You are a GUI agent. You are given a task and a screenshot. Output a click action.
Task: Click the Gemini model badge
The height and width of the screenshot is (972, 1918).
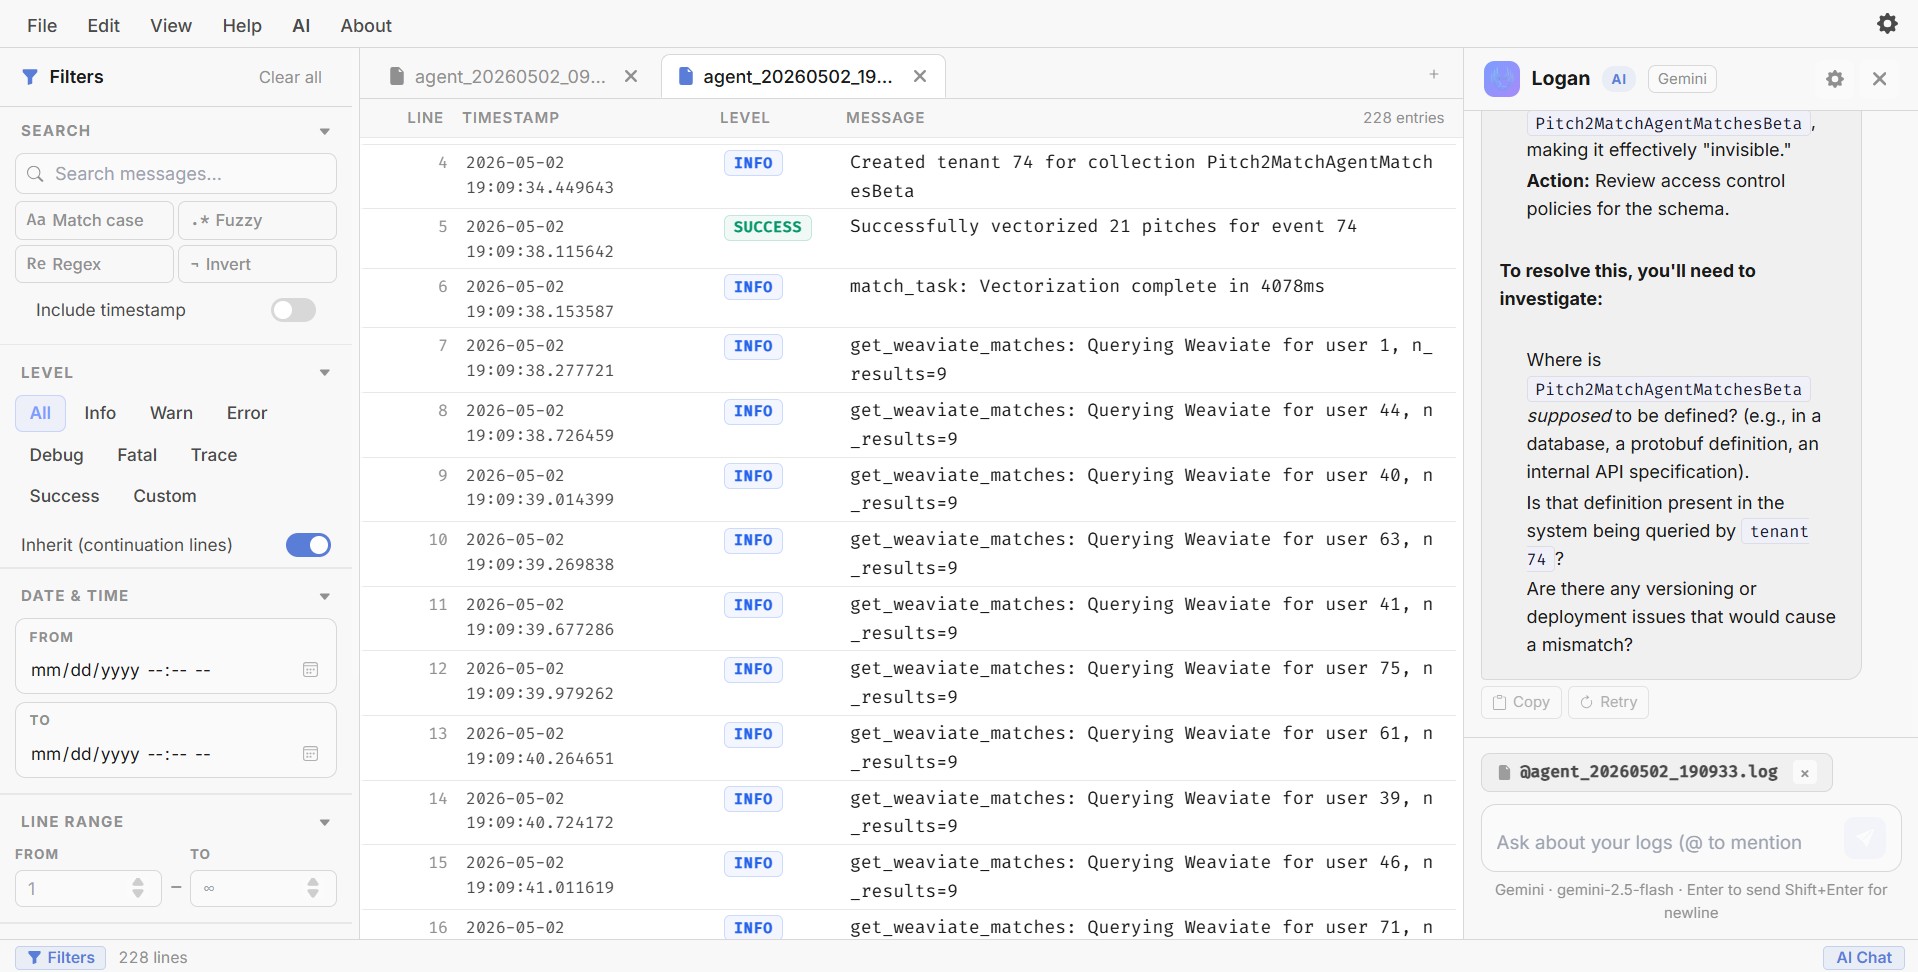coord(1682,78)
